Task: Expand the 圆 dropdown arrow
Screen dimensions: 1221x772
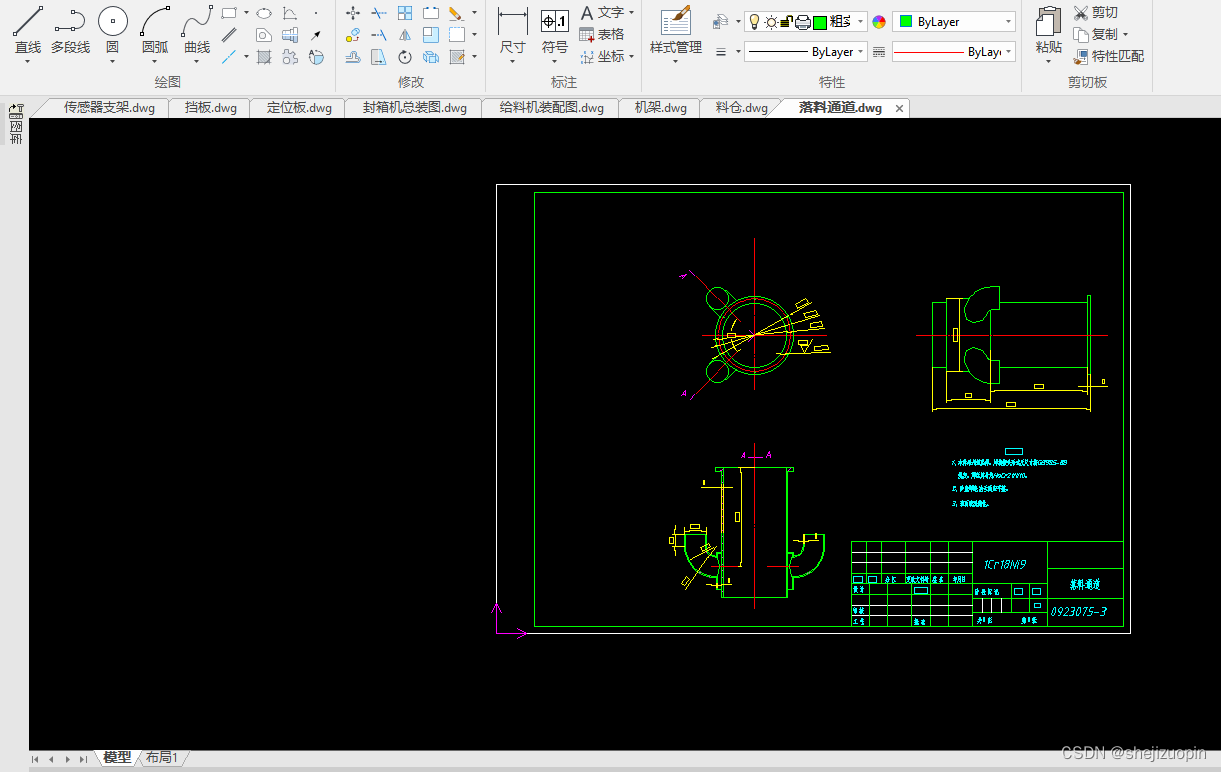Action: [112, 61]
